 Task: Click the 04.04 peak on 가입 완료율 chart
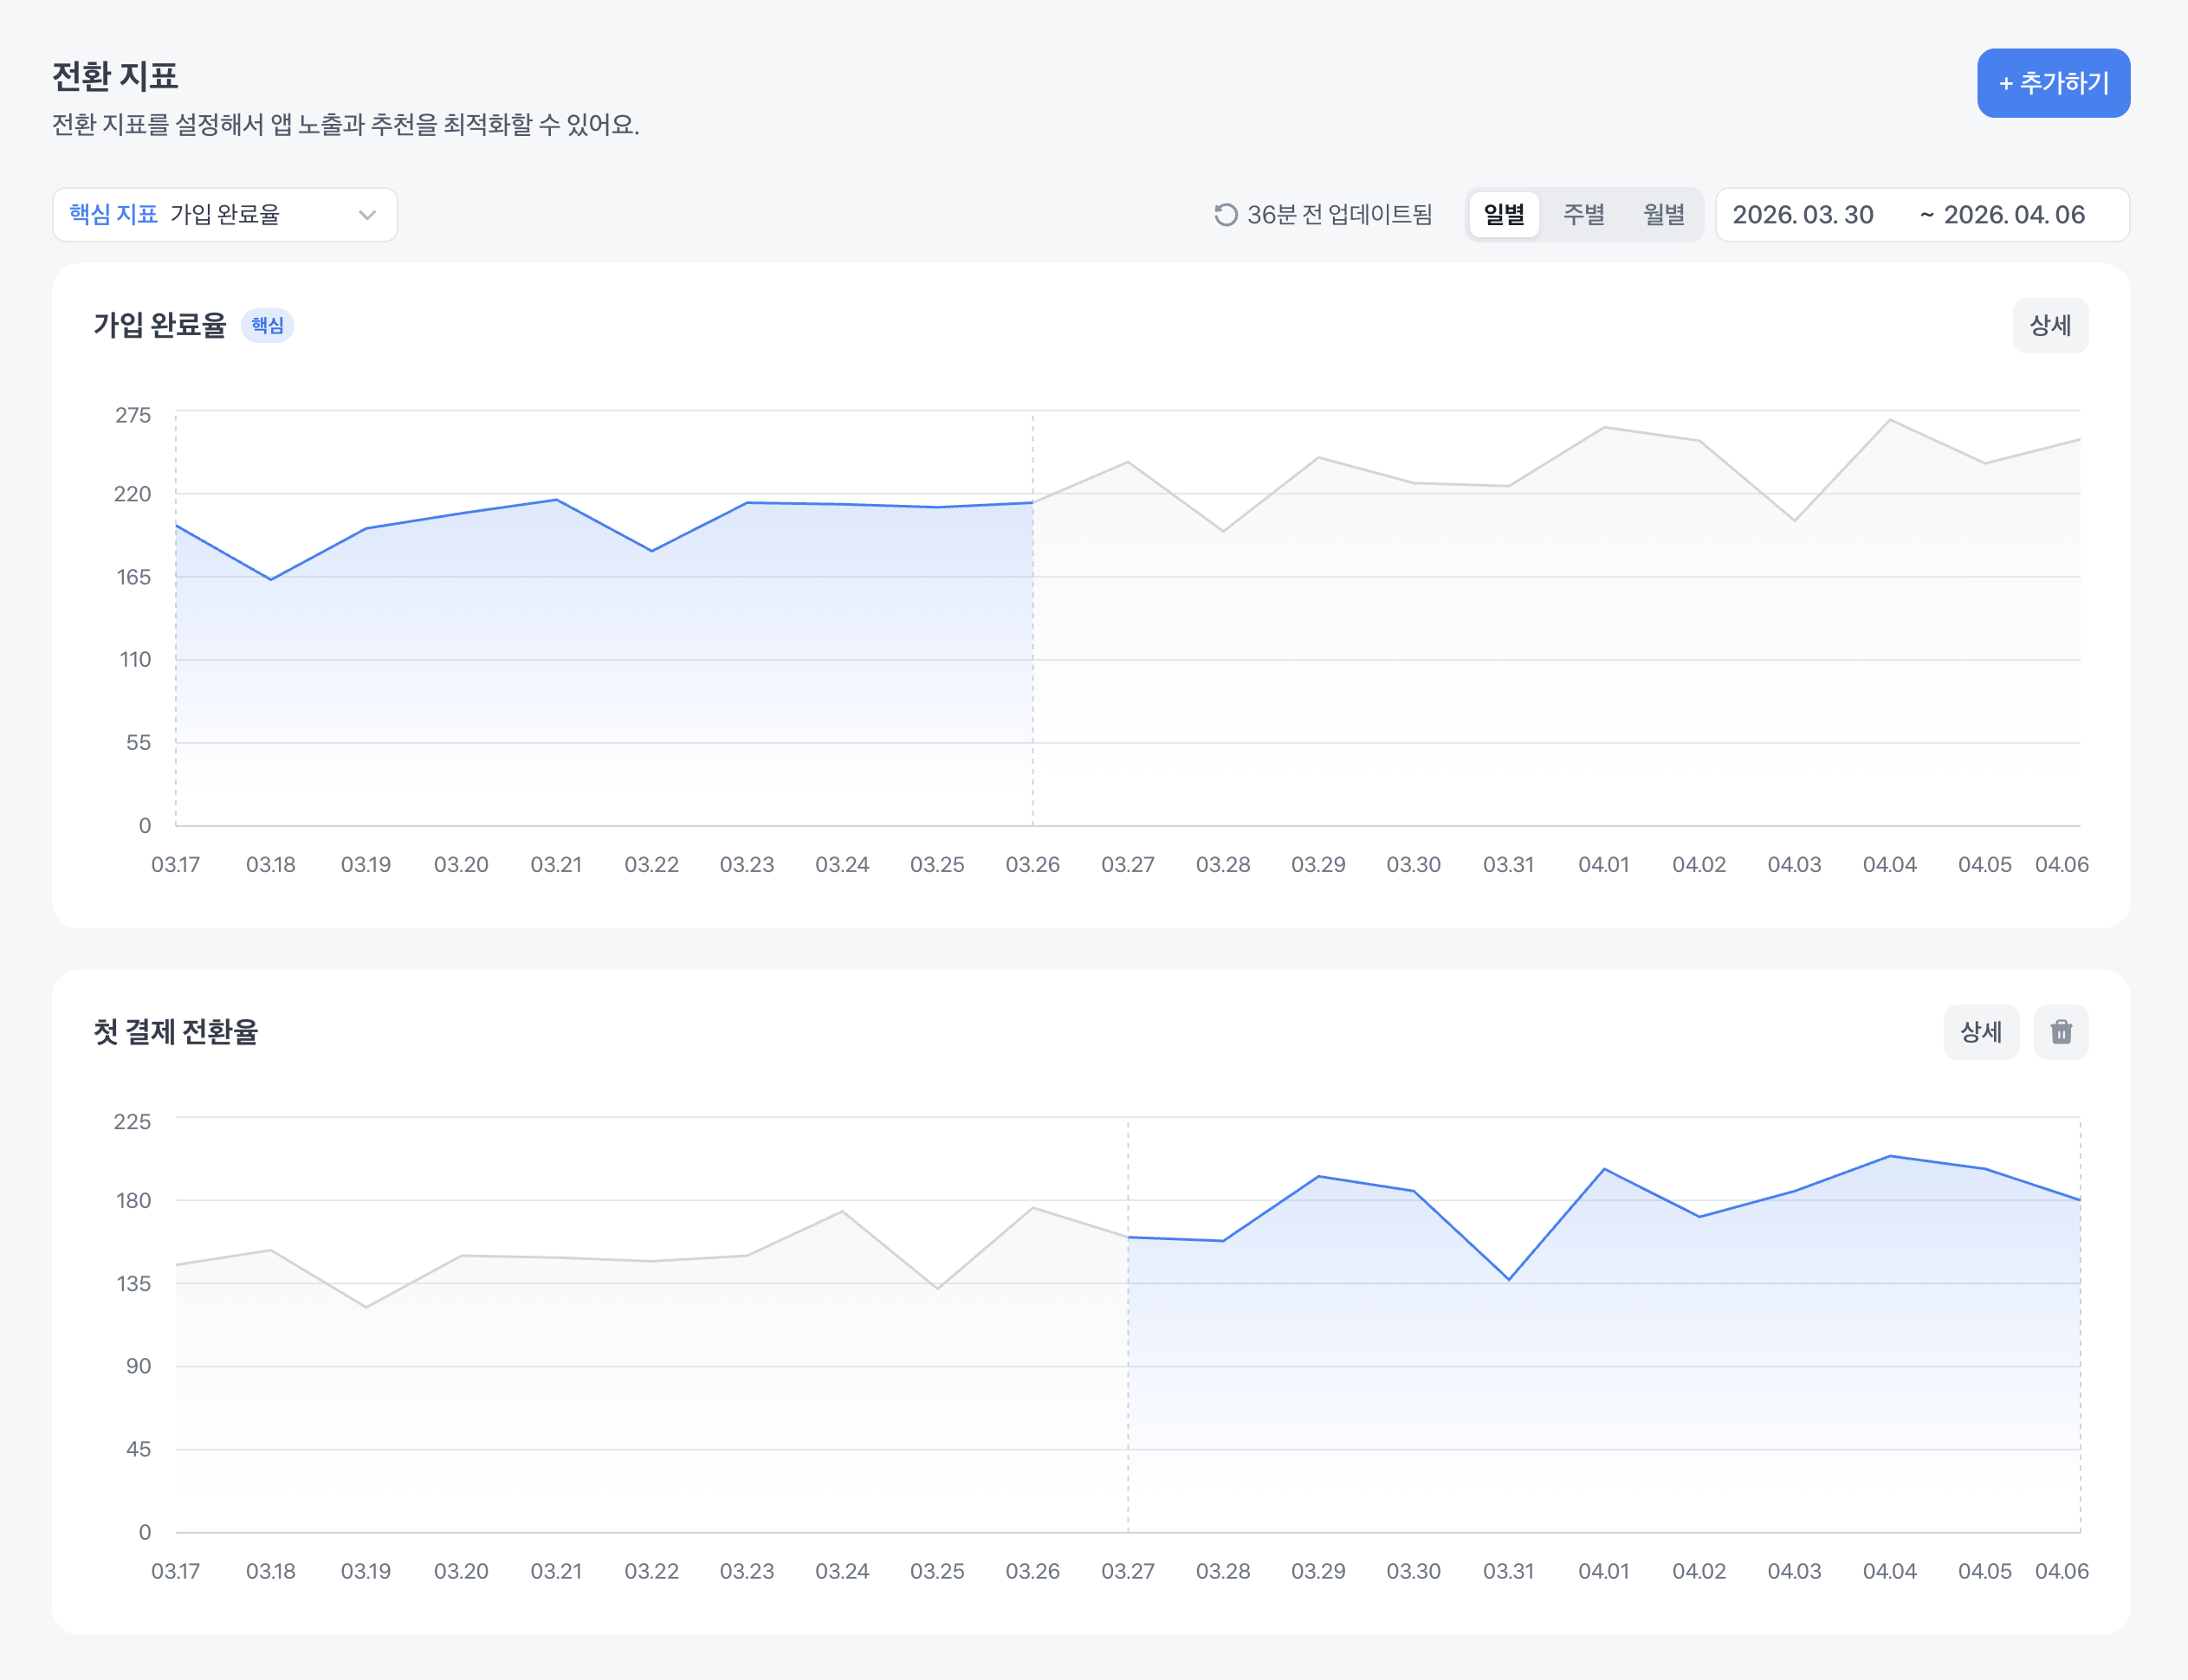tap(1889, 420)
